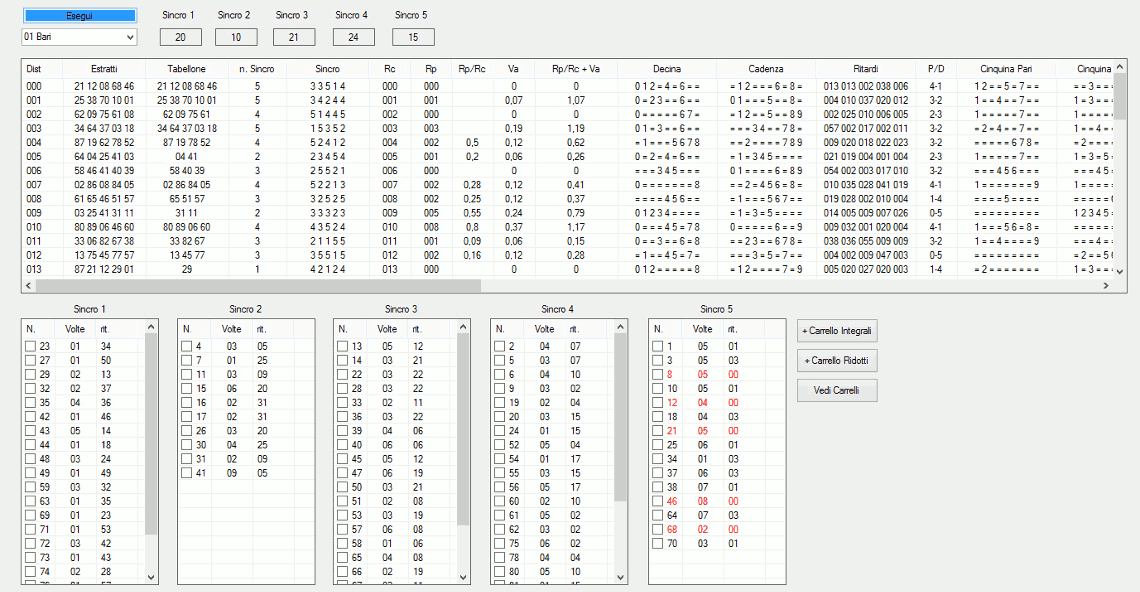
Task: Click the Decina column header
Action: tap(667, 69)
